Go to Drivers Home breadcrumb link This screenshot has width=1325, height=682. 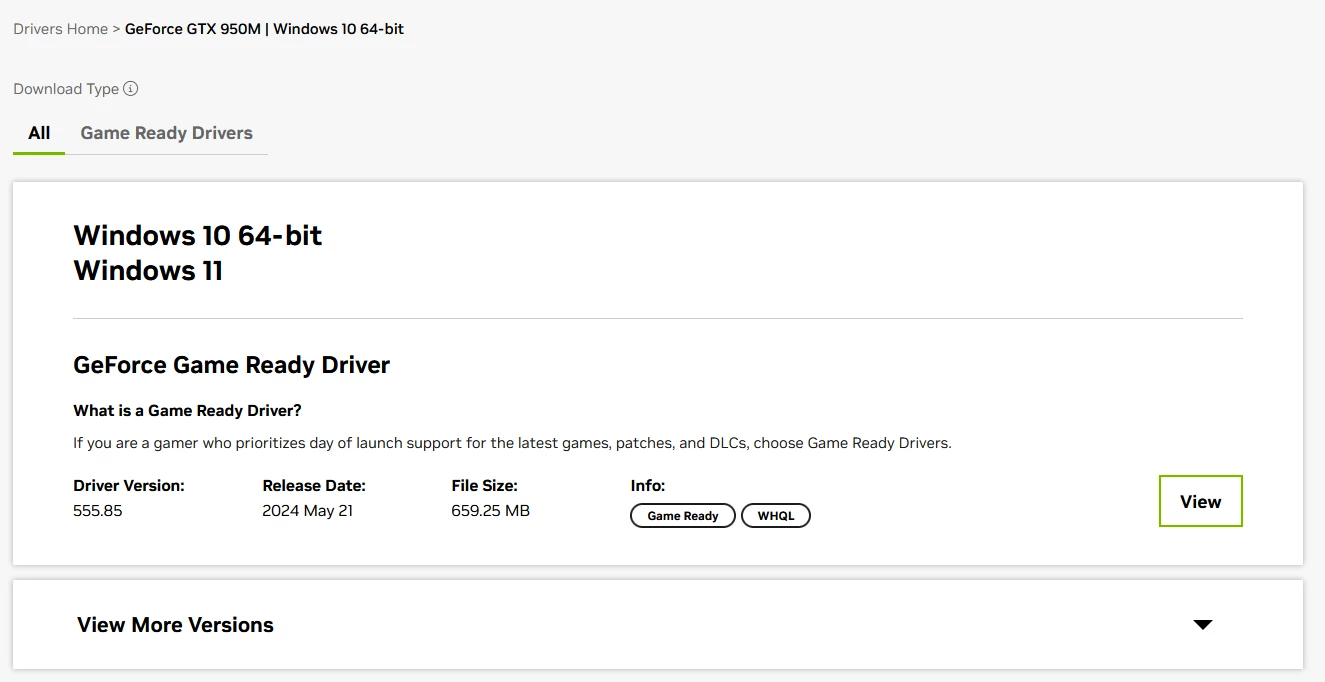pos(60,29)
